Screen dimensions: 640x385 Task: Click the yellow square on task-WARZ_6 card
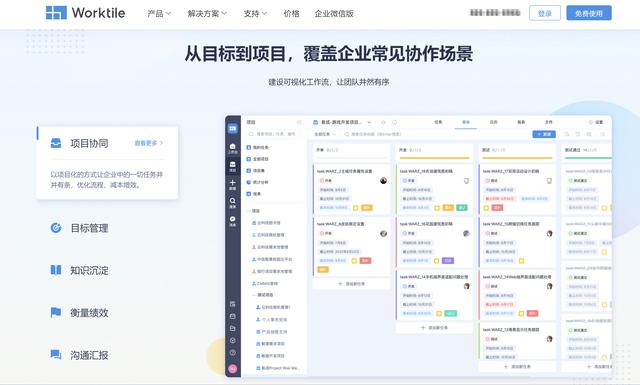click(354, 260)
